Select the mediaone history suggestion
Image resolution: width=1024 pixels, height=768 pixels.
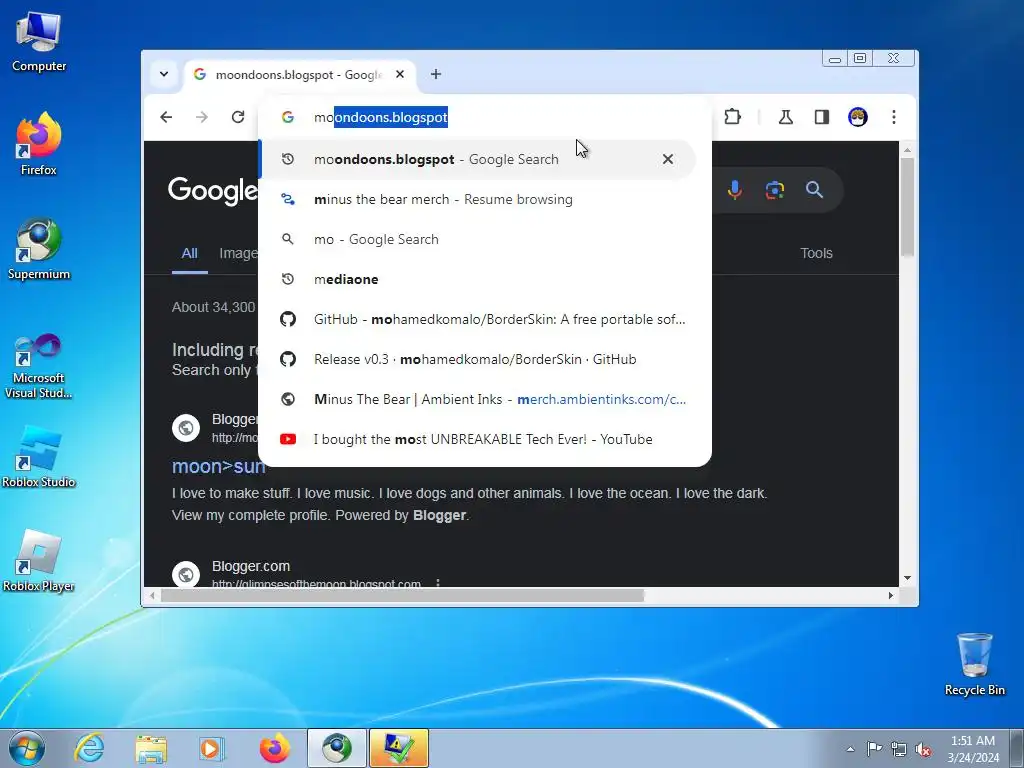pyautogui.click(x=478, y=279)
